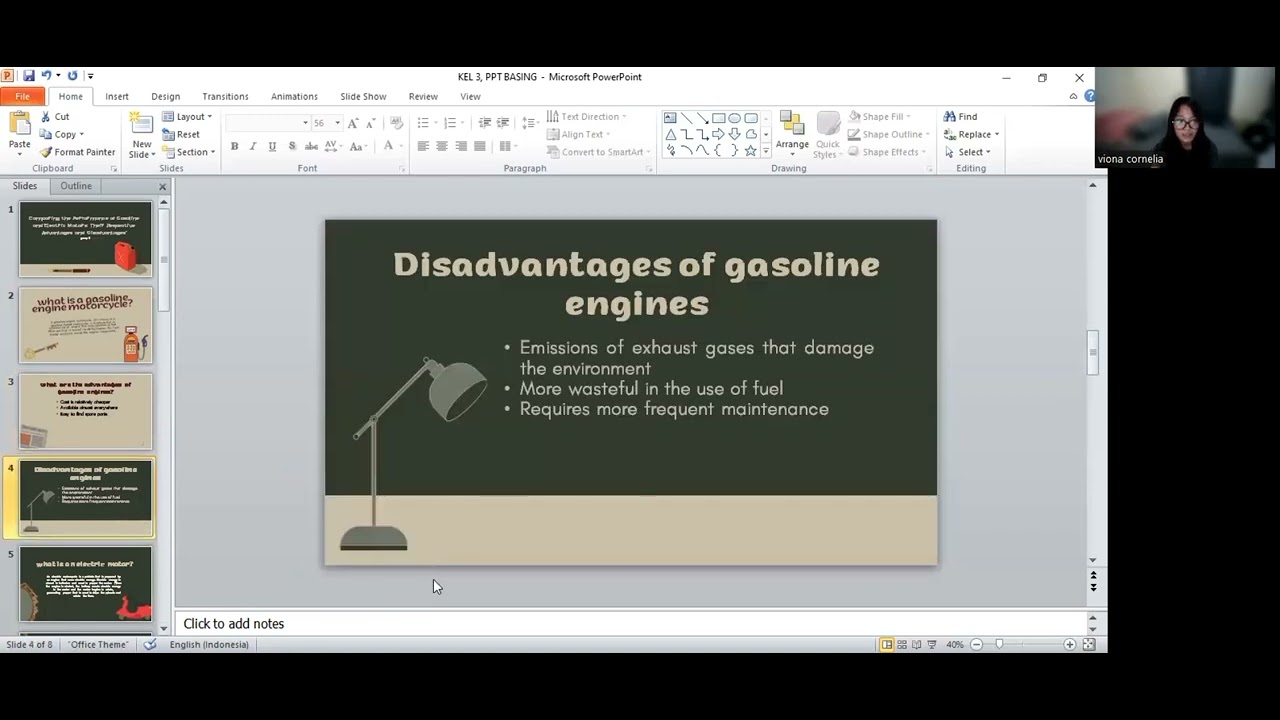Click the English (Indonesia) language indicator
Screen dimensions: 1280x720
point(209,645)
